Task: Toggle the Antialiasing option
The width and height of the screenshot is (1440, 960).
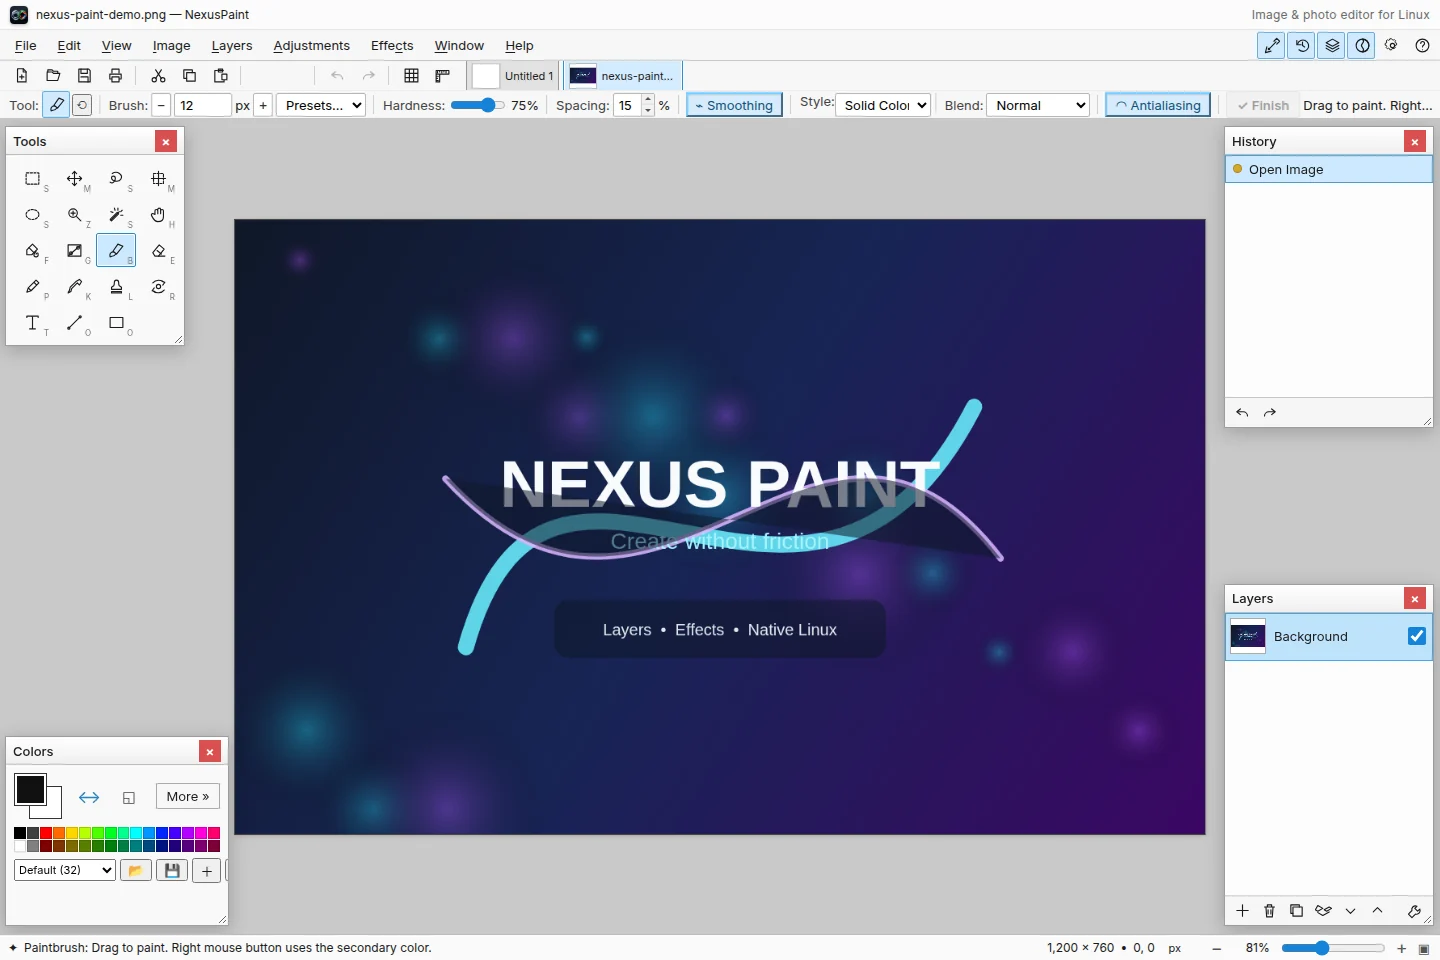Action: [1158, 105]
